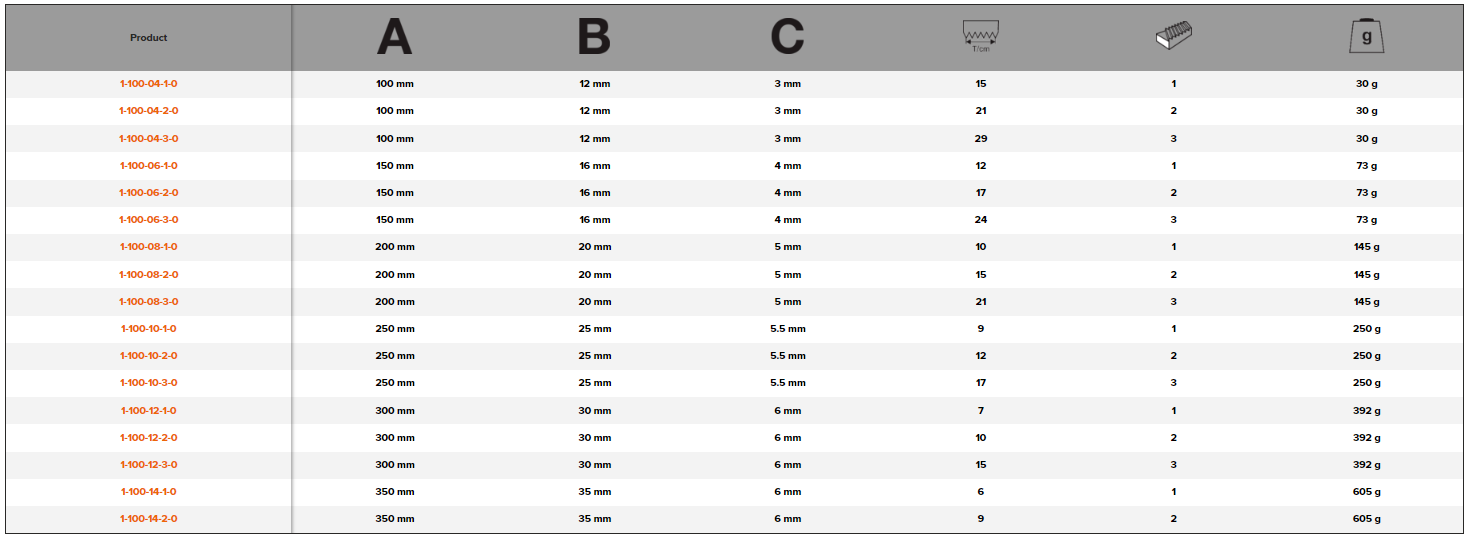Screen dimensions: 1470x539
Task: Open product link 1-100-06-1-0
Action: click(x=148, y=166)
